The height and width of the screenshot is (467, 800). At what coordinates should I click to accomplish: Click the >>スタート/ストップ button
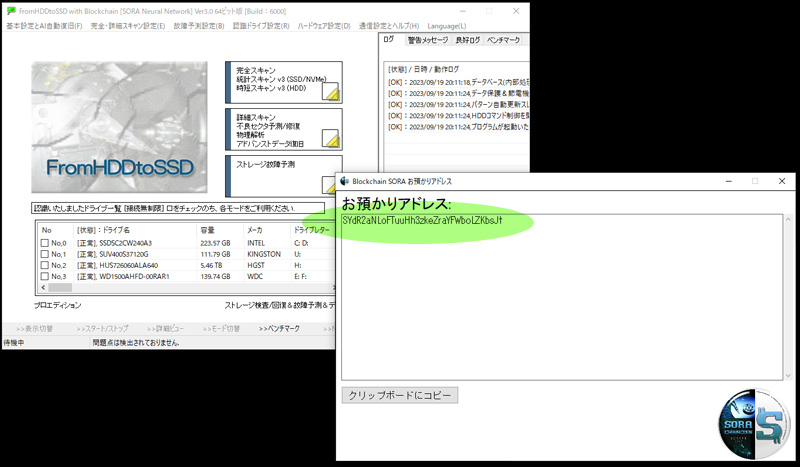tap(102, 329)
